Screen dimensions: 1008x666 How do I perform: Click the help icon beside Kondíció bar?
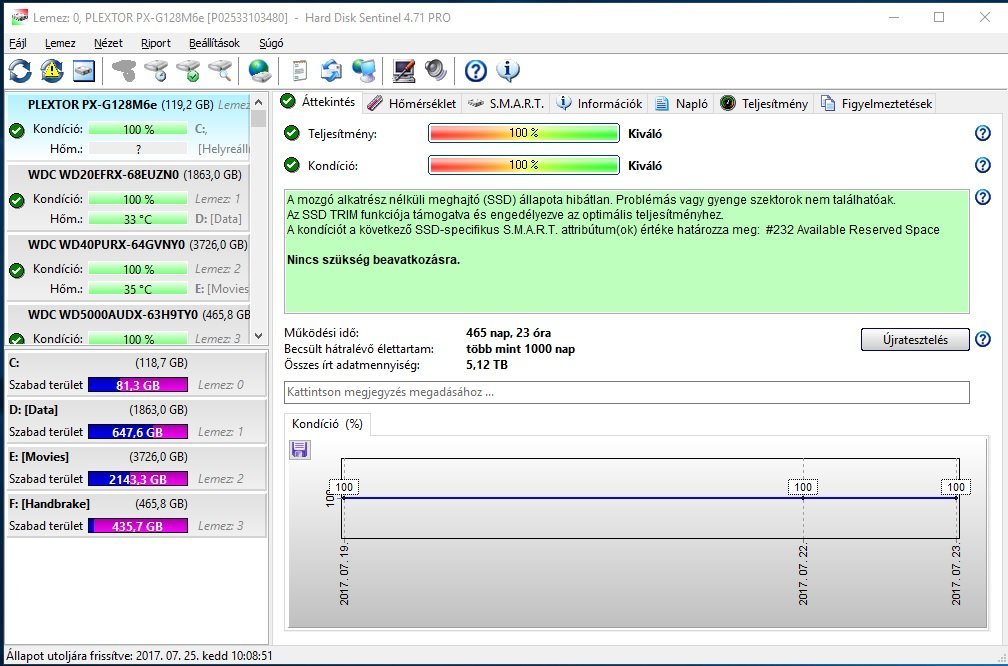pos(983,165)
